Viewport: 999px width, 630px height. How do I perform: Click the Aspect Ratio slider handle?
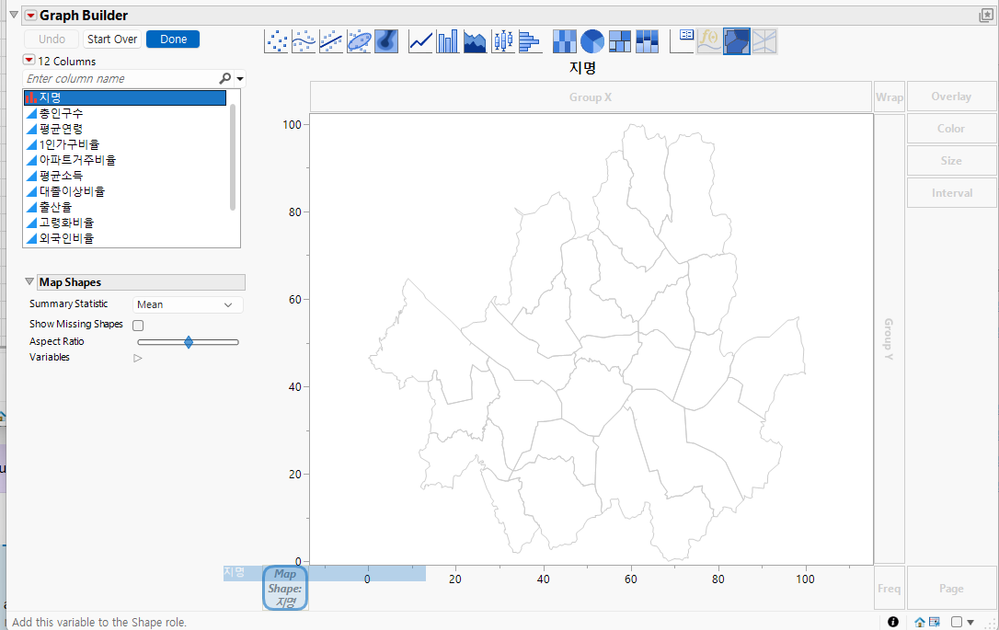[x=189, y=342]
